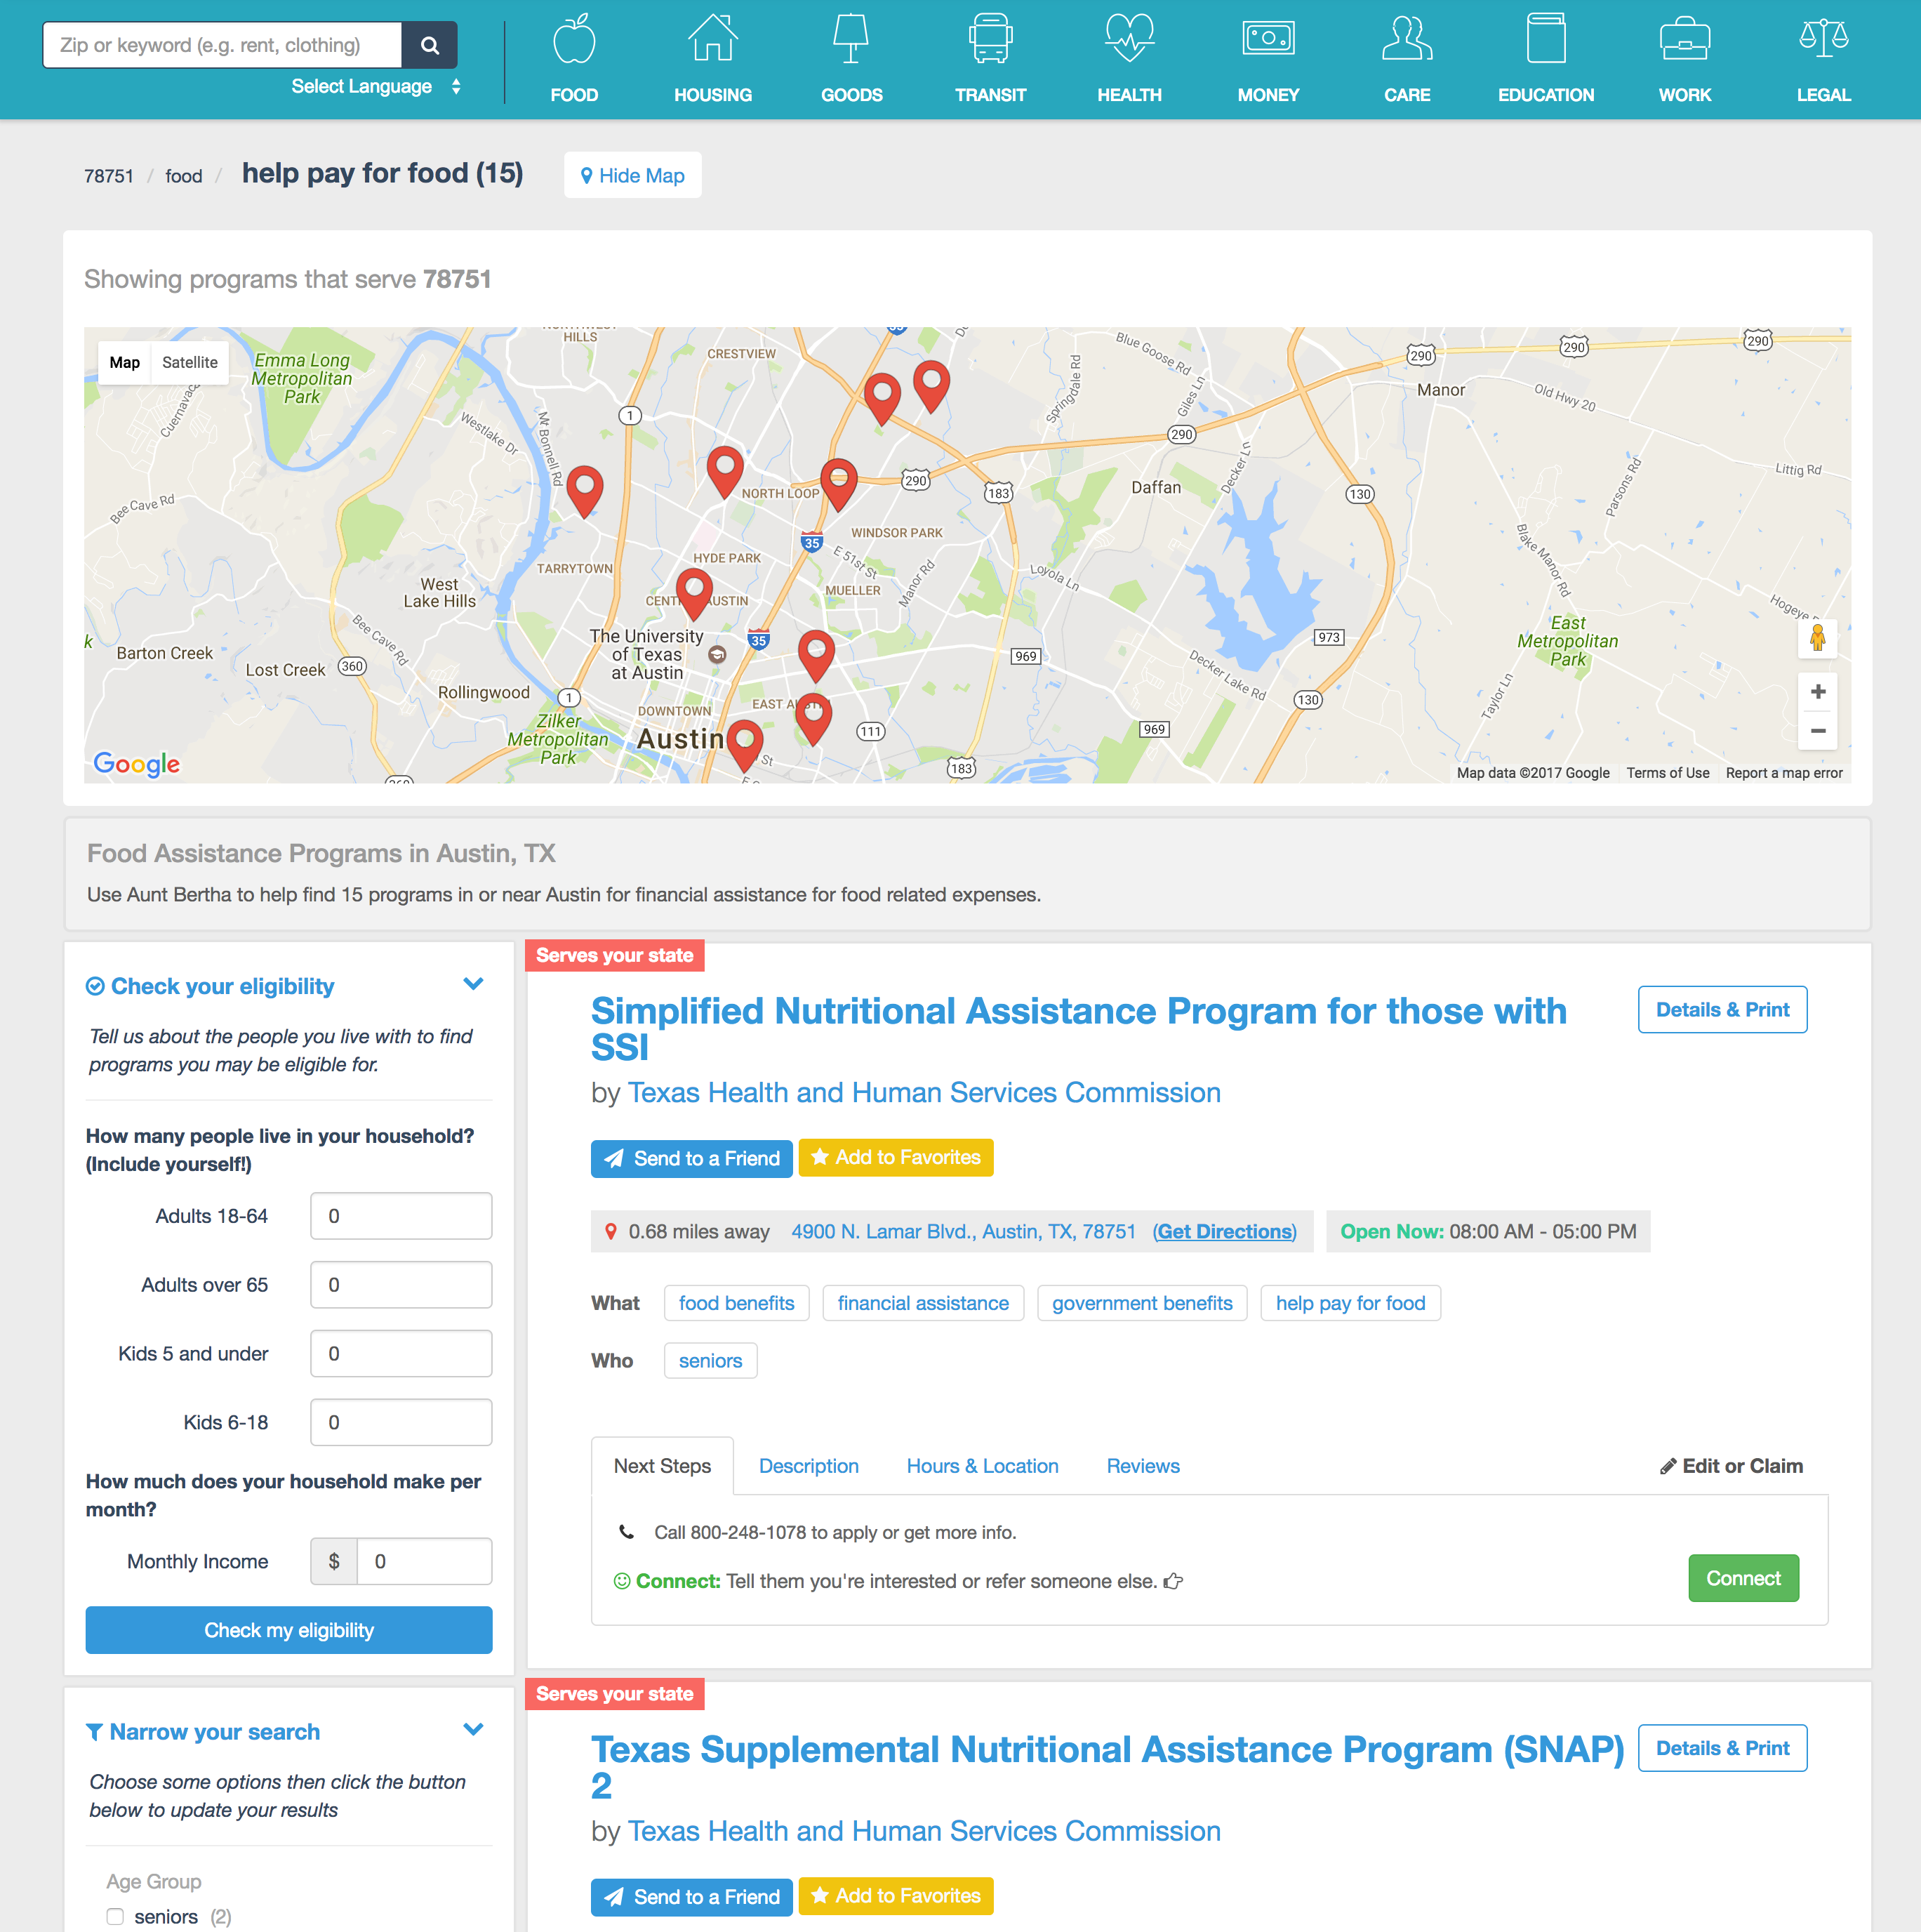Click the Monthly Income input field

(425, 1561)
